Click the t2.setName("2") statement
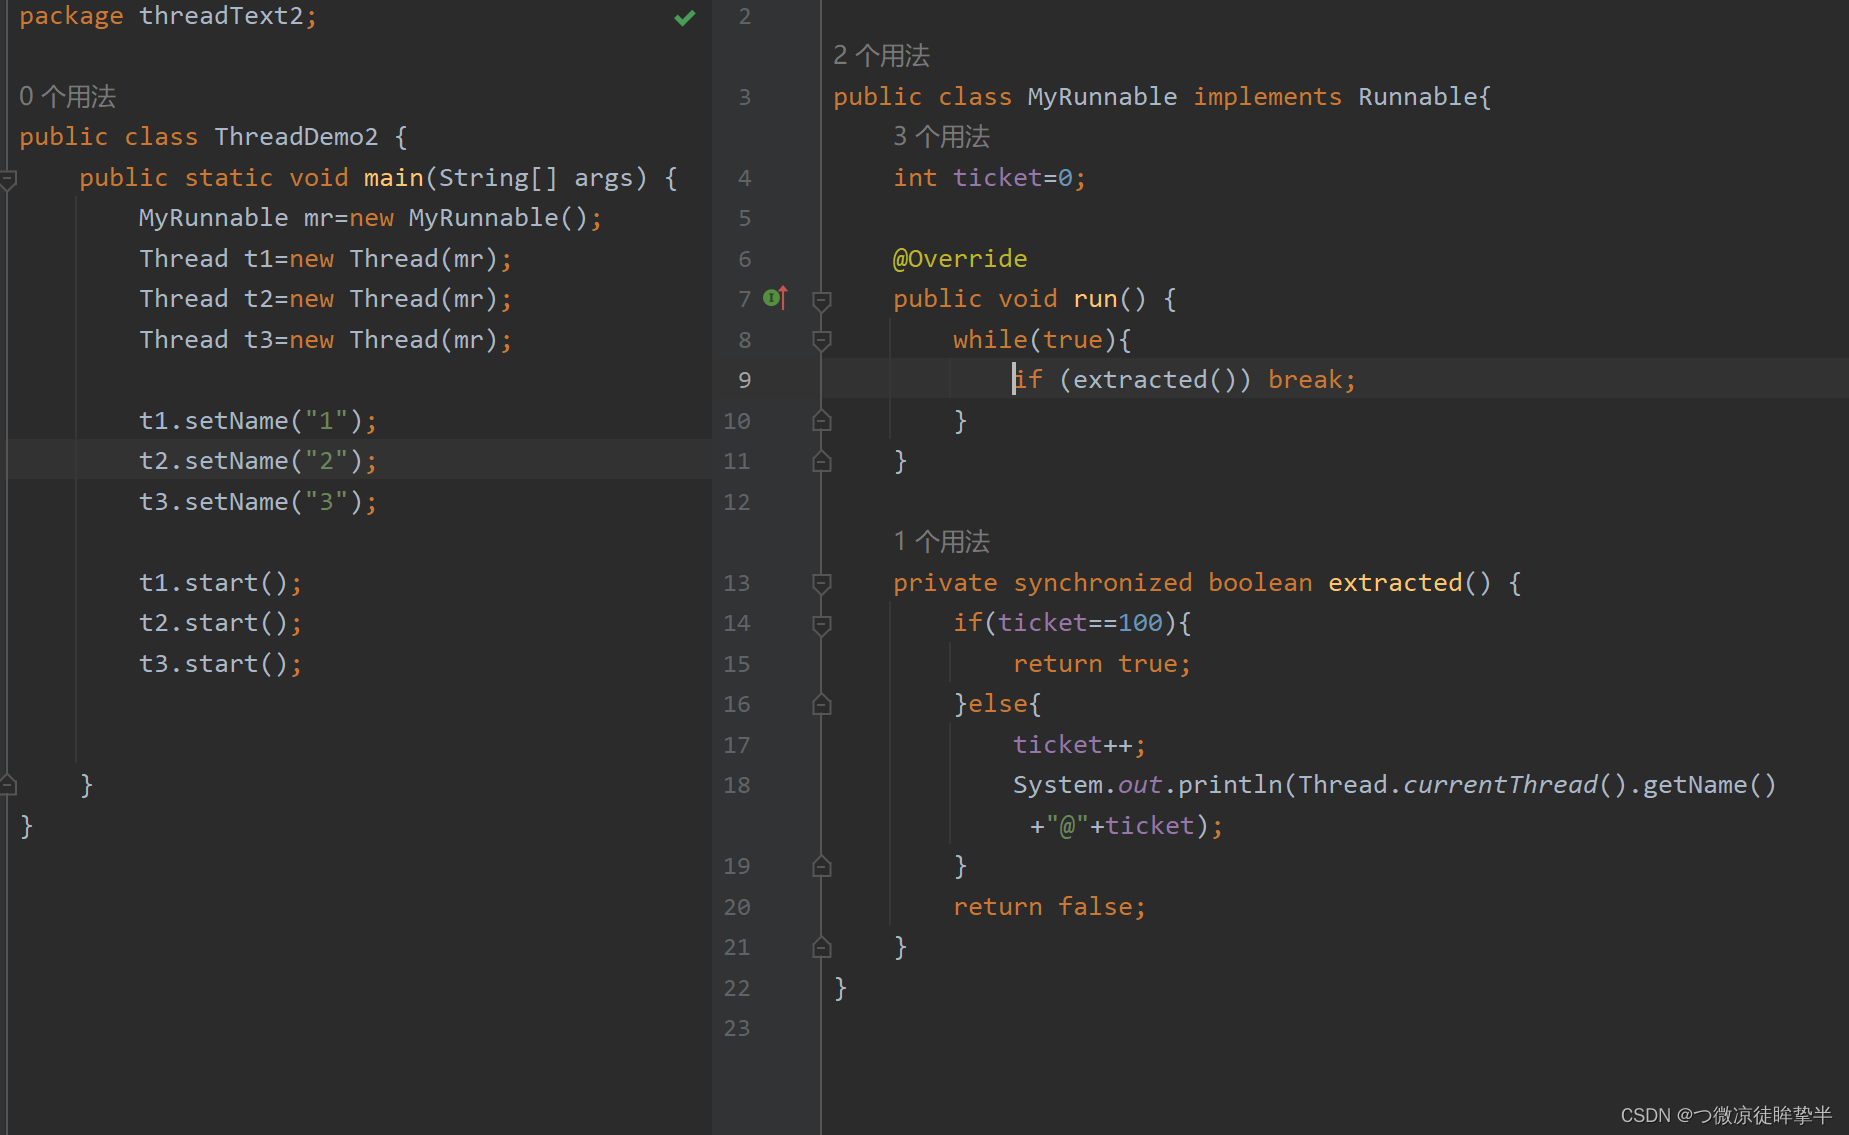This screenshot has width=1849, height=1135. 258,461
